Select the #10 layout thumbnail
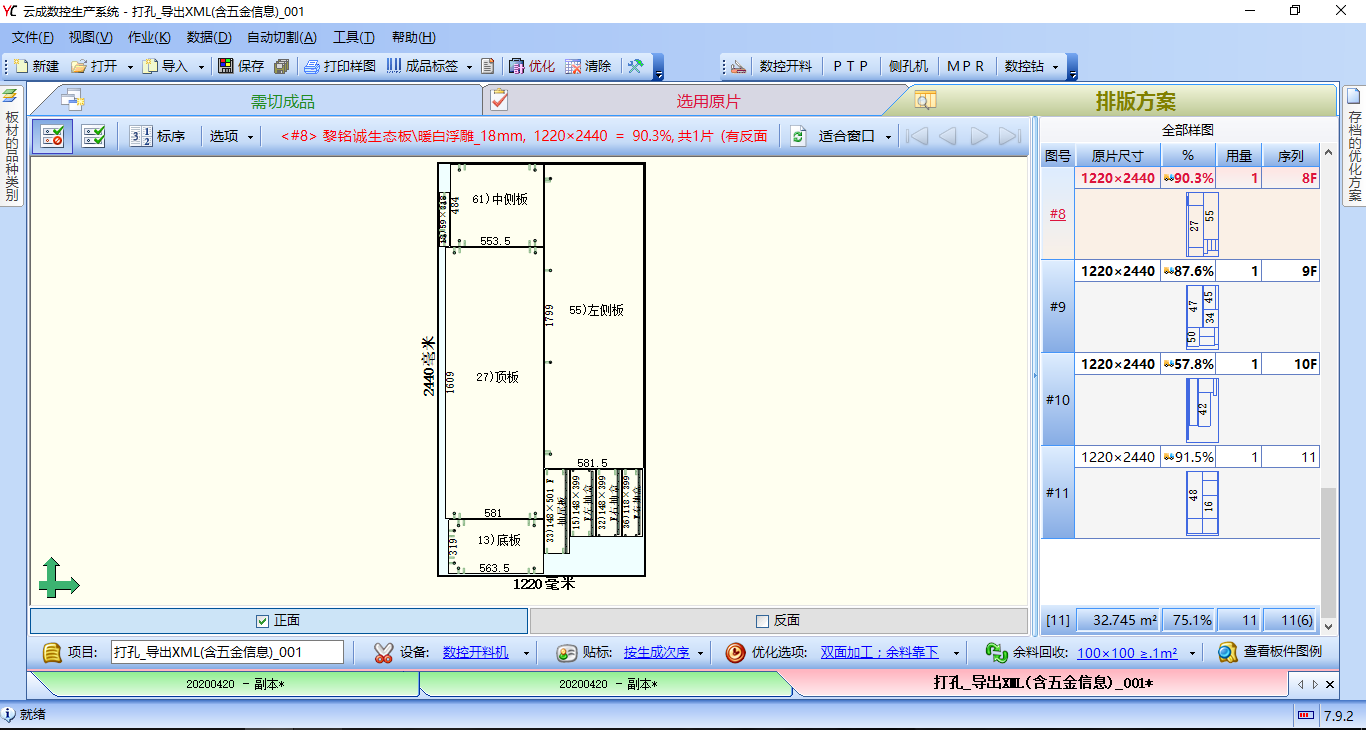 1202,410
